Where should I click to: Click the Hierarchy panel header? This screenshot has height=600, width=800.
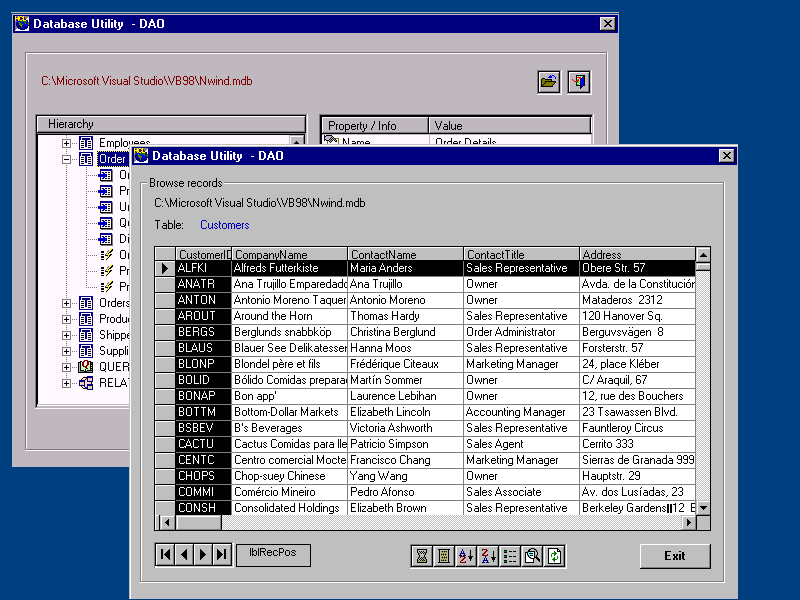[x=171, y=124]
